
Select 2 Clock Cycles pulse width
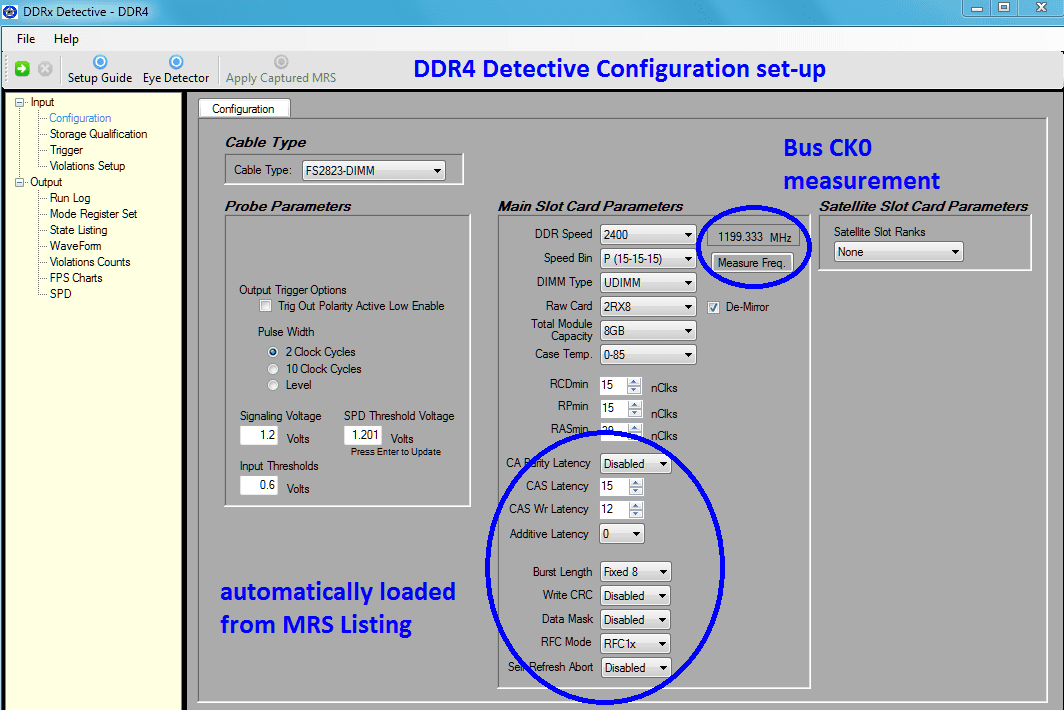coord(273,352)
